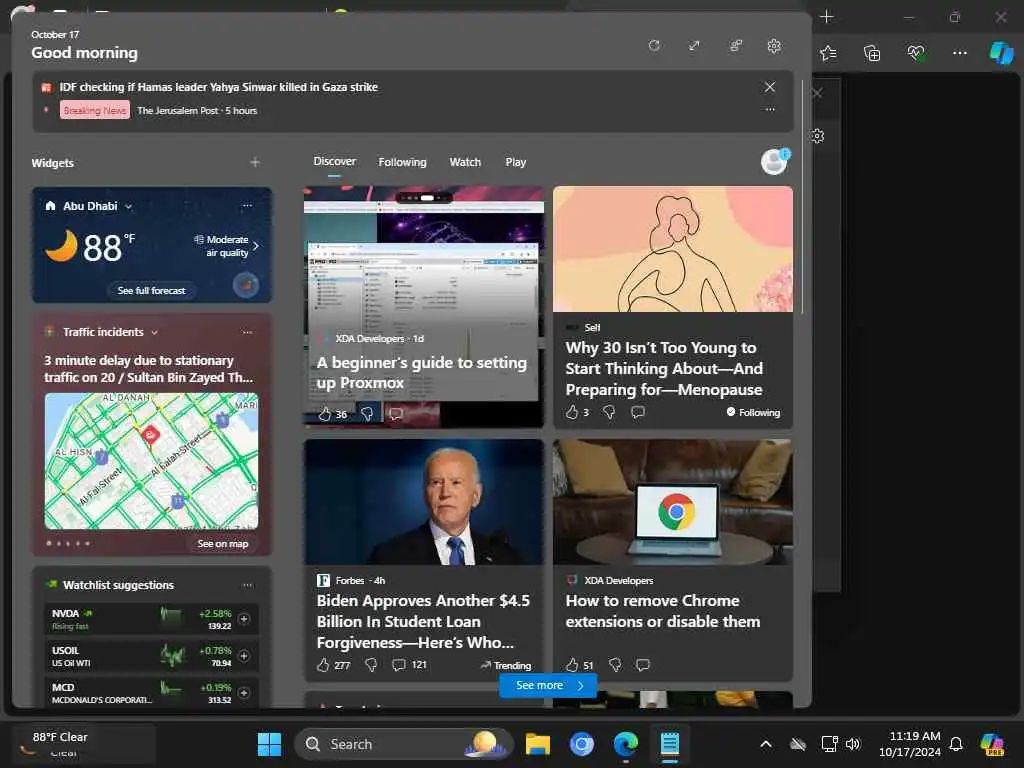The width and height of the screenshot is (1024, 768).
Task: Open the Windows Start menu
Action: pyautogui.click(x=269, y=744)
